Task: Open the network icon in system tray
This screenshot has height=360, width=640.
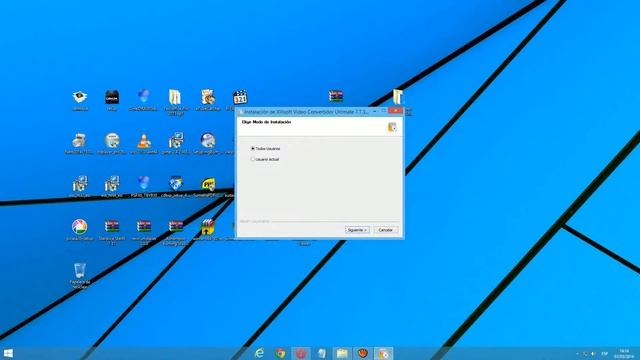Action: pos(585,354)
